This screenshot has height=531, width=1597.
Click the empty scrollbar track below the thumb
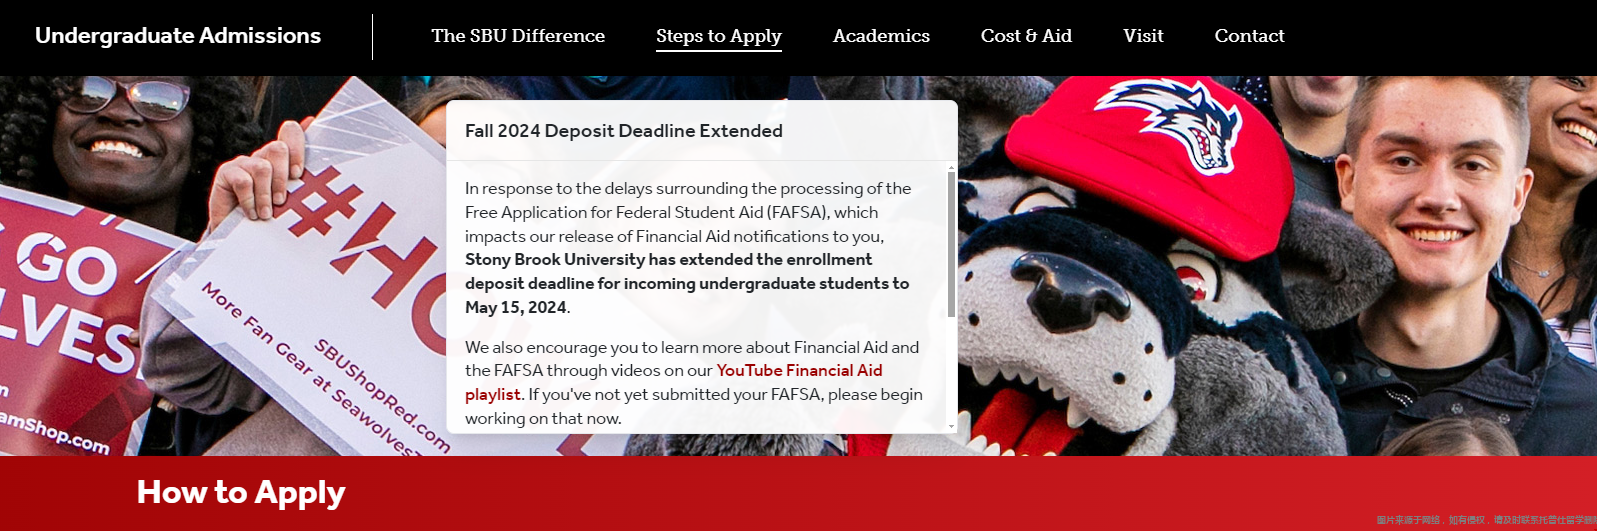coord(951,370)
